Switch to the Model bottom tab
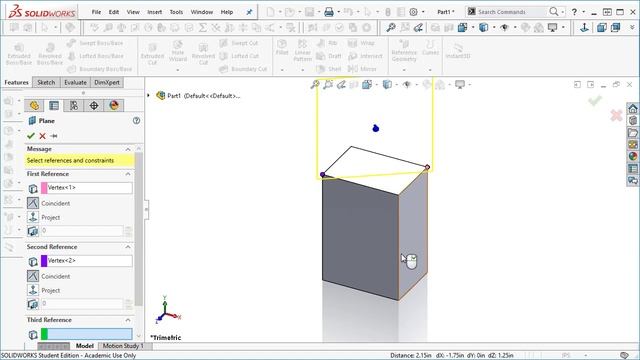The height and width of the screenshot is (360, 640). pos(84,346)
